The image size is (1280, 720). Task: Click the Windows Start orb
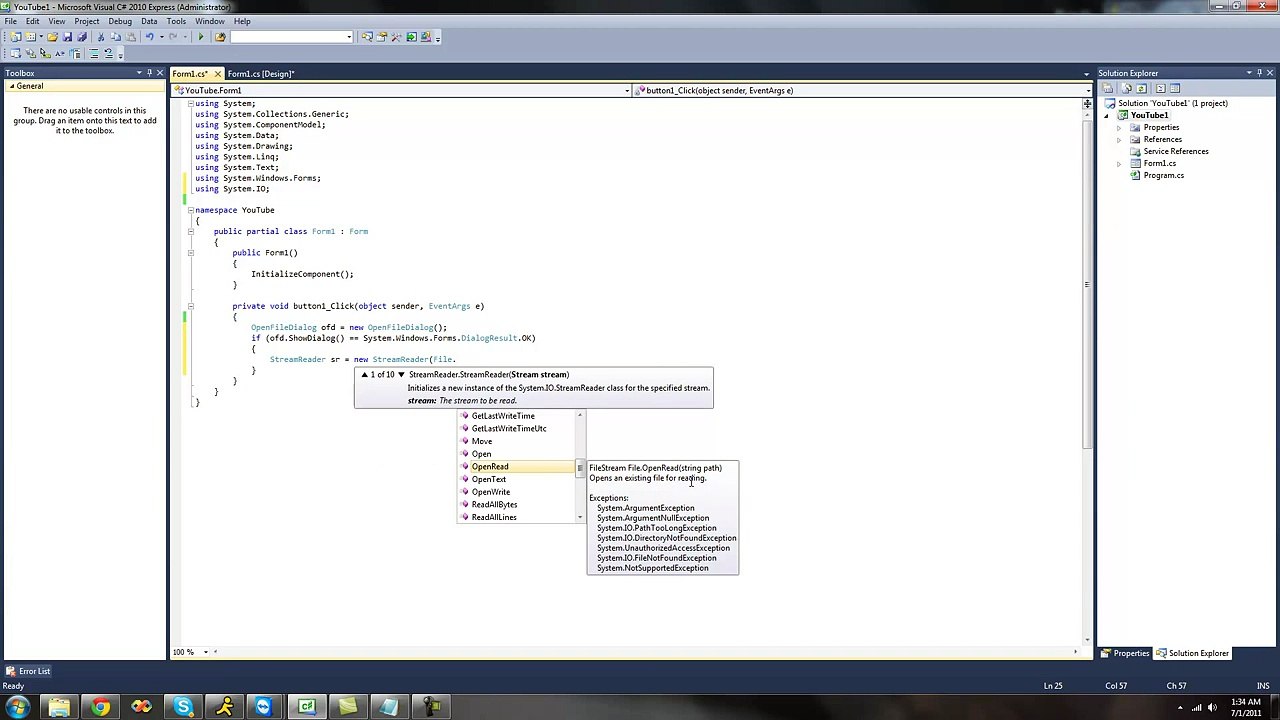pyautogui.click(x=18, y=707)
